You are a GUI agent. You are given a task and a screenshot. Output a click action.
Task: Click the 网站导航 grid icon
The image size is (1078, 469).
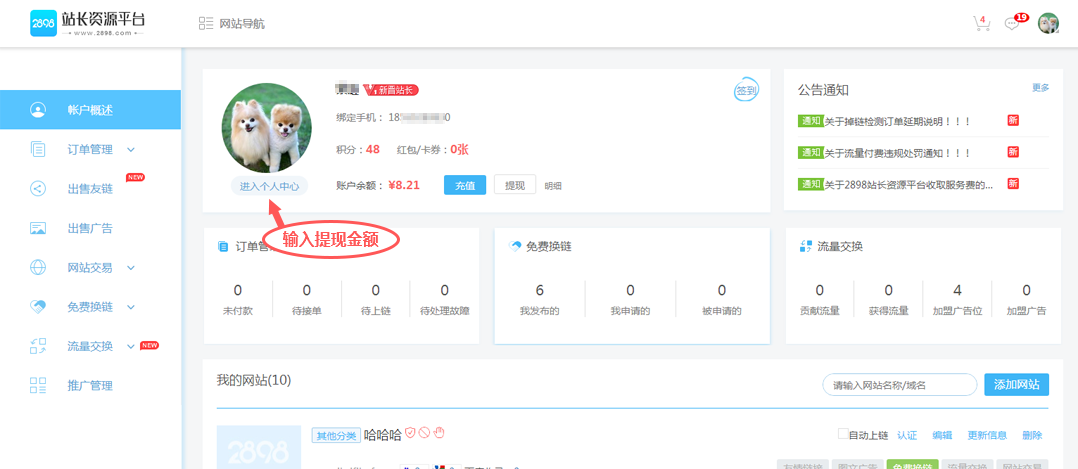tap(206, 23)
